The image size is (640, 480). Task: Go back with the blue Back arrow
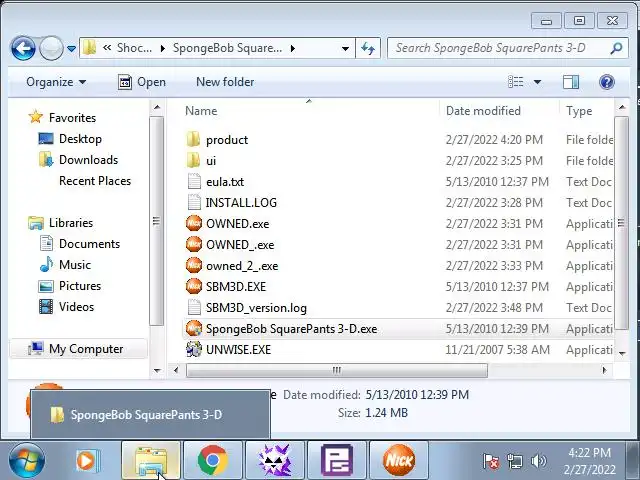point(23,48)
